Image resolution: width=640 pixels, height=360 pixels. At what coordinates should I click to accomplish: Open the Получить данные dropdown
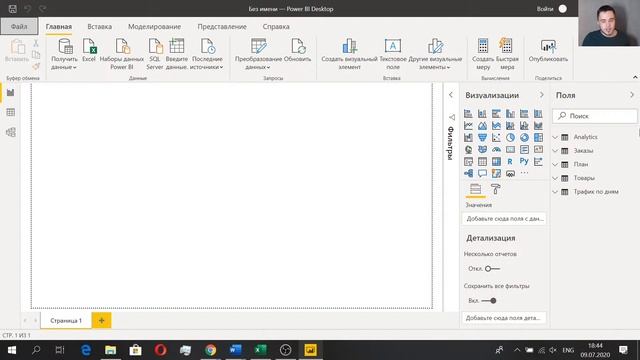pyautogui.click(x=64, y=55)
